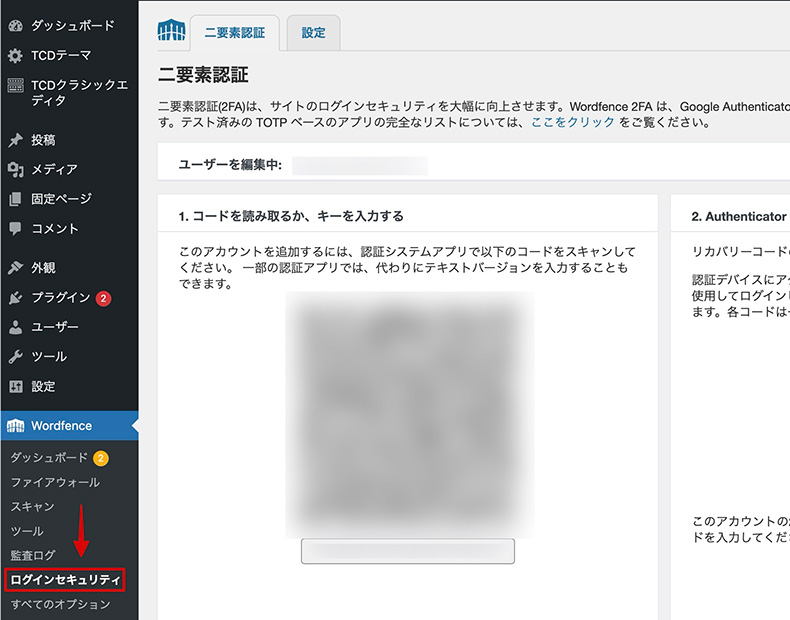
Task: Open Wordfence 監査ログ submenu item
Action: click(x=33, y=556)
